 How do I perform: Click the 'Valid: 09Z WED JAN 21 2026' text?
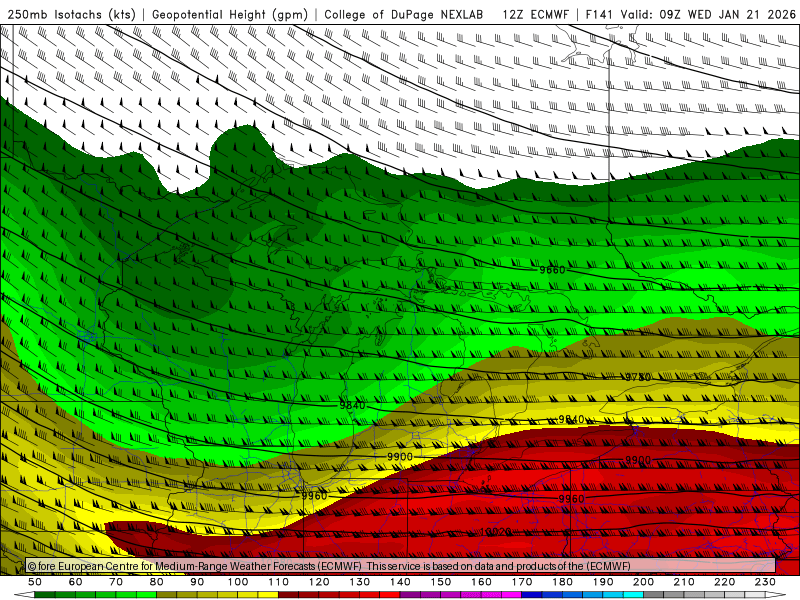708,14
